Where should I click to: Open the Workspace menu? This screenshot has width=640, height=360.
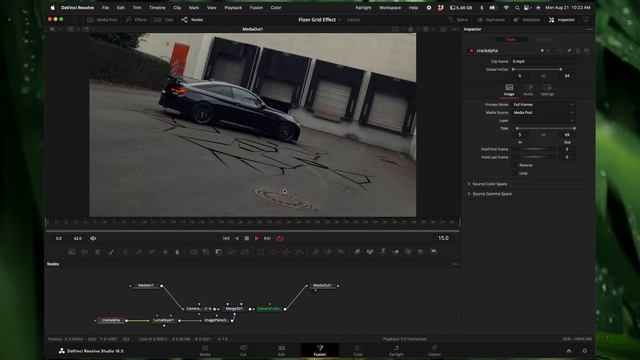[390, 8]
